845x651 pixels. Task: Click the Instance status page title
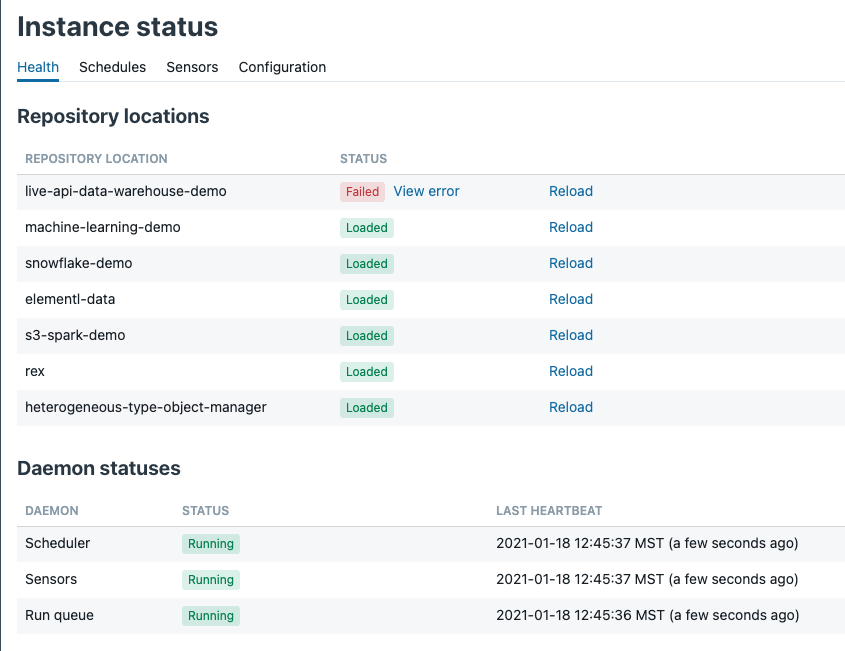point(117,27)
